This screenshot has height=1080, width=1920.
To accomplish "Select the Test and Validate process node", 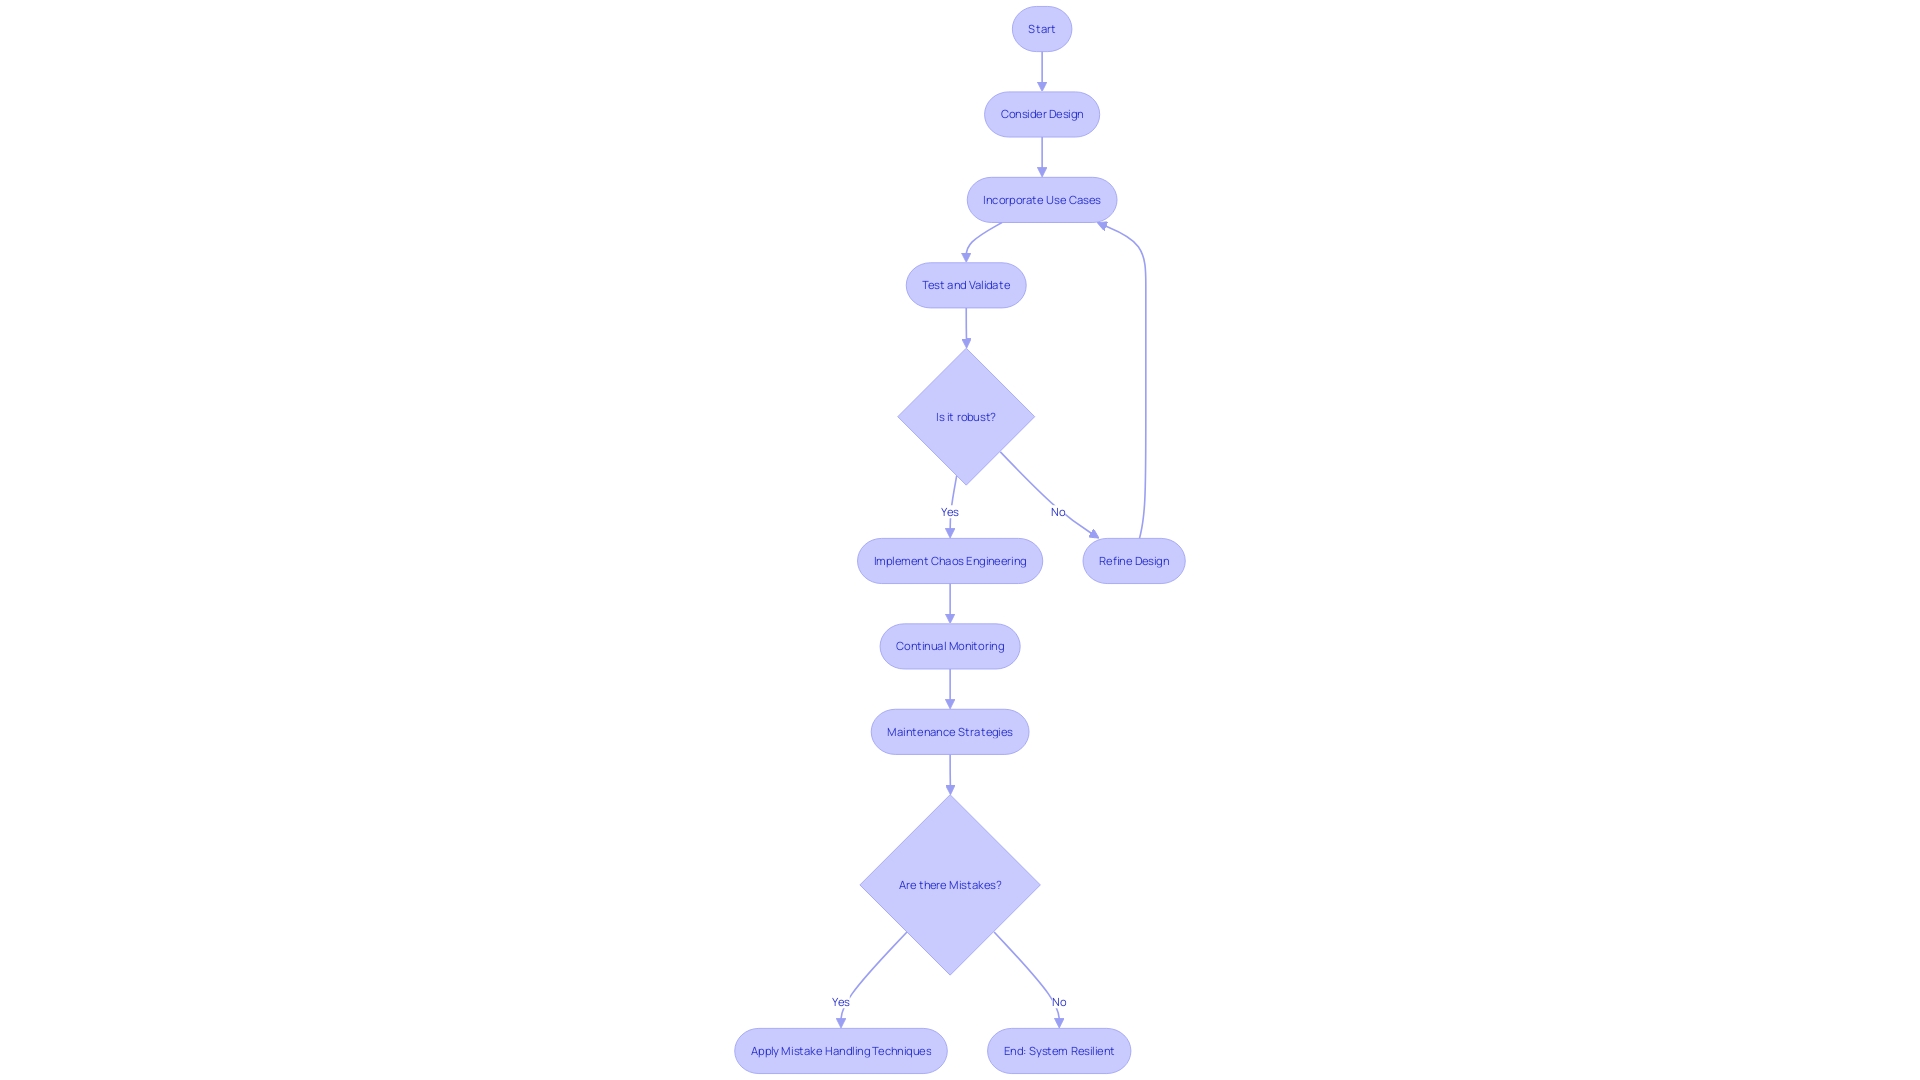I will click(965, 285).
